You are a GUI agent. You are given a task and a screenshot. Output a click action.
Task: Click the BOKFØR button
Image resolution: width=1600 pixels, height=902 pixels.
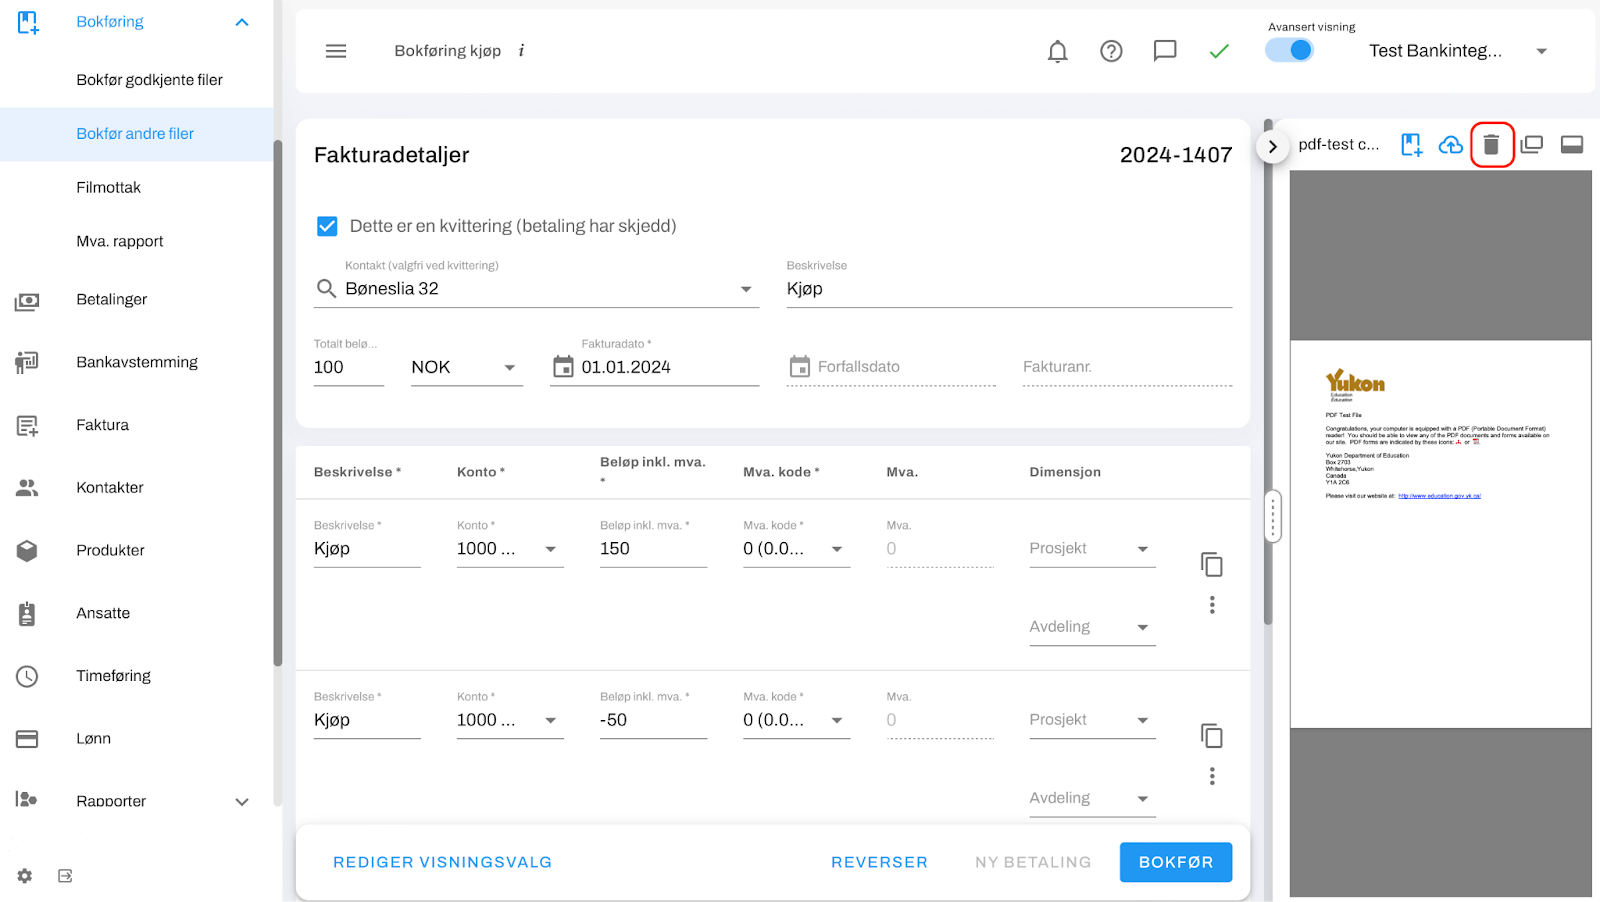(1176, 862)
